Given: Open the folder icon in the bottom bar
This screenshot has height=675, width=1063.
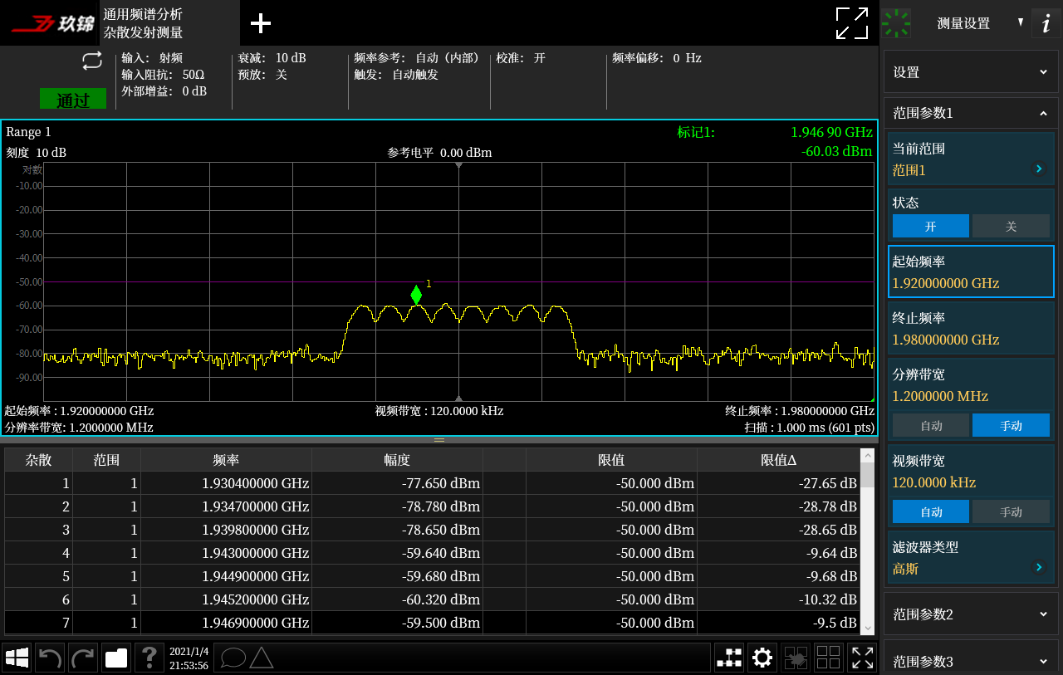Looking at the screenshot, I should (x=116, y=657).
